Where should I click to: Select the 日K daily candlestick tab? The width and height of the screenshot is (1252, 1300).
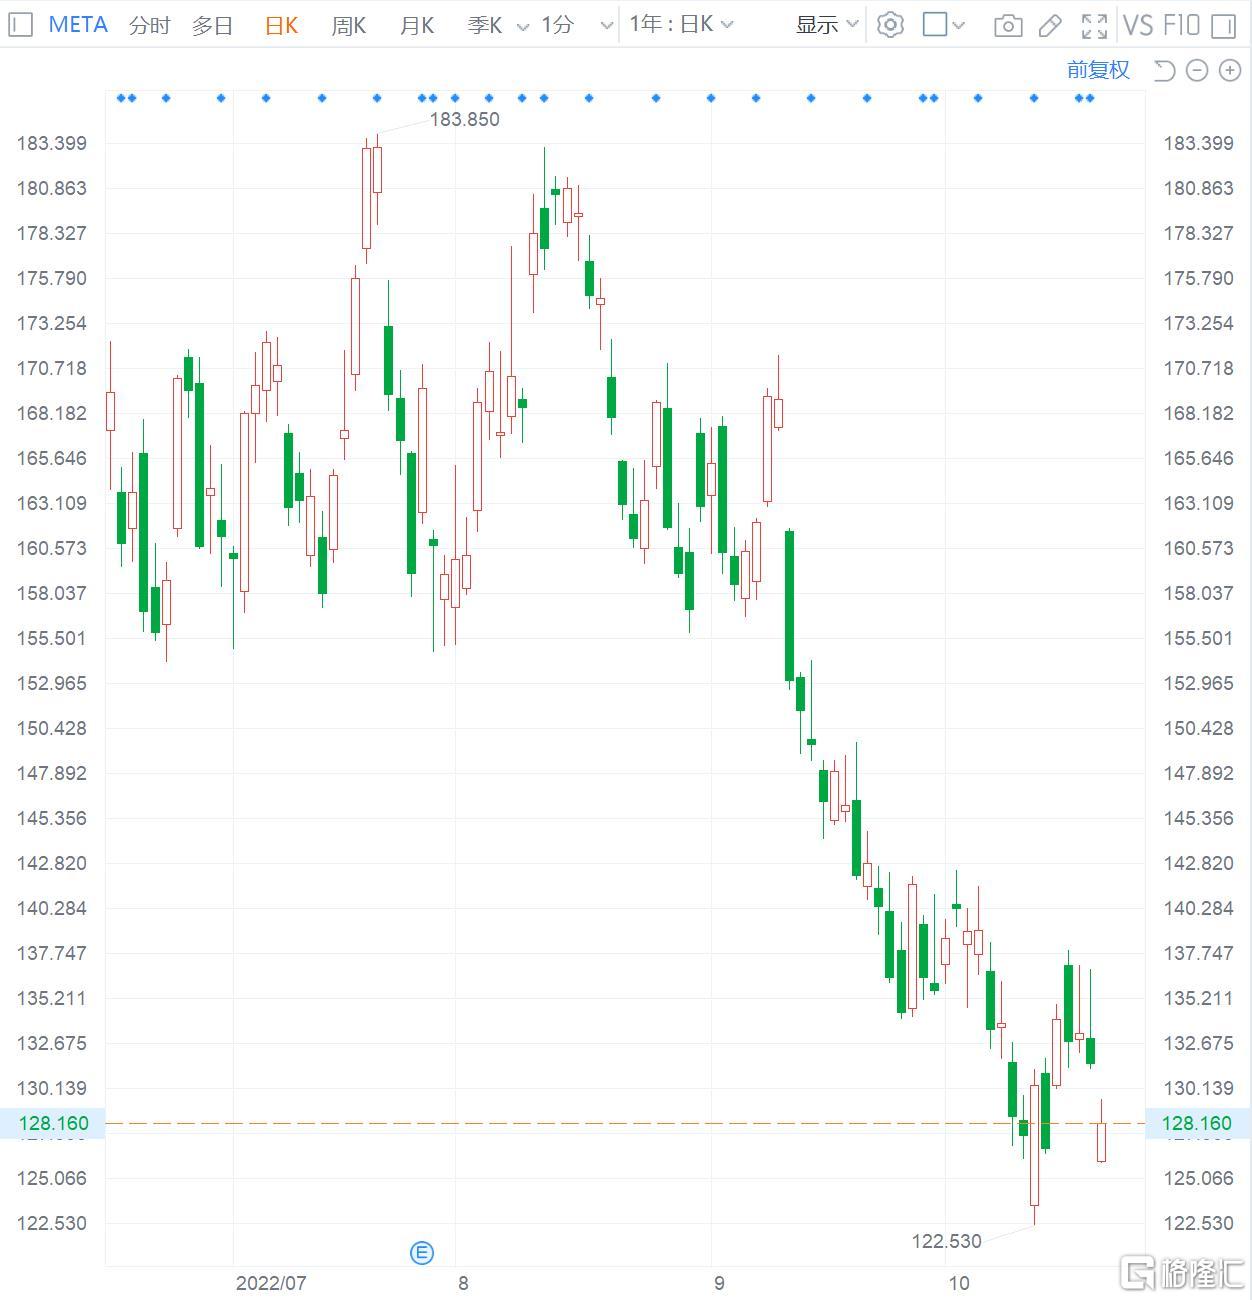tap(281, 25)
